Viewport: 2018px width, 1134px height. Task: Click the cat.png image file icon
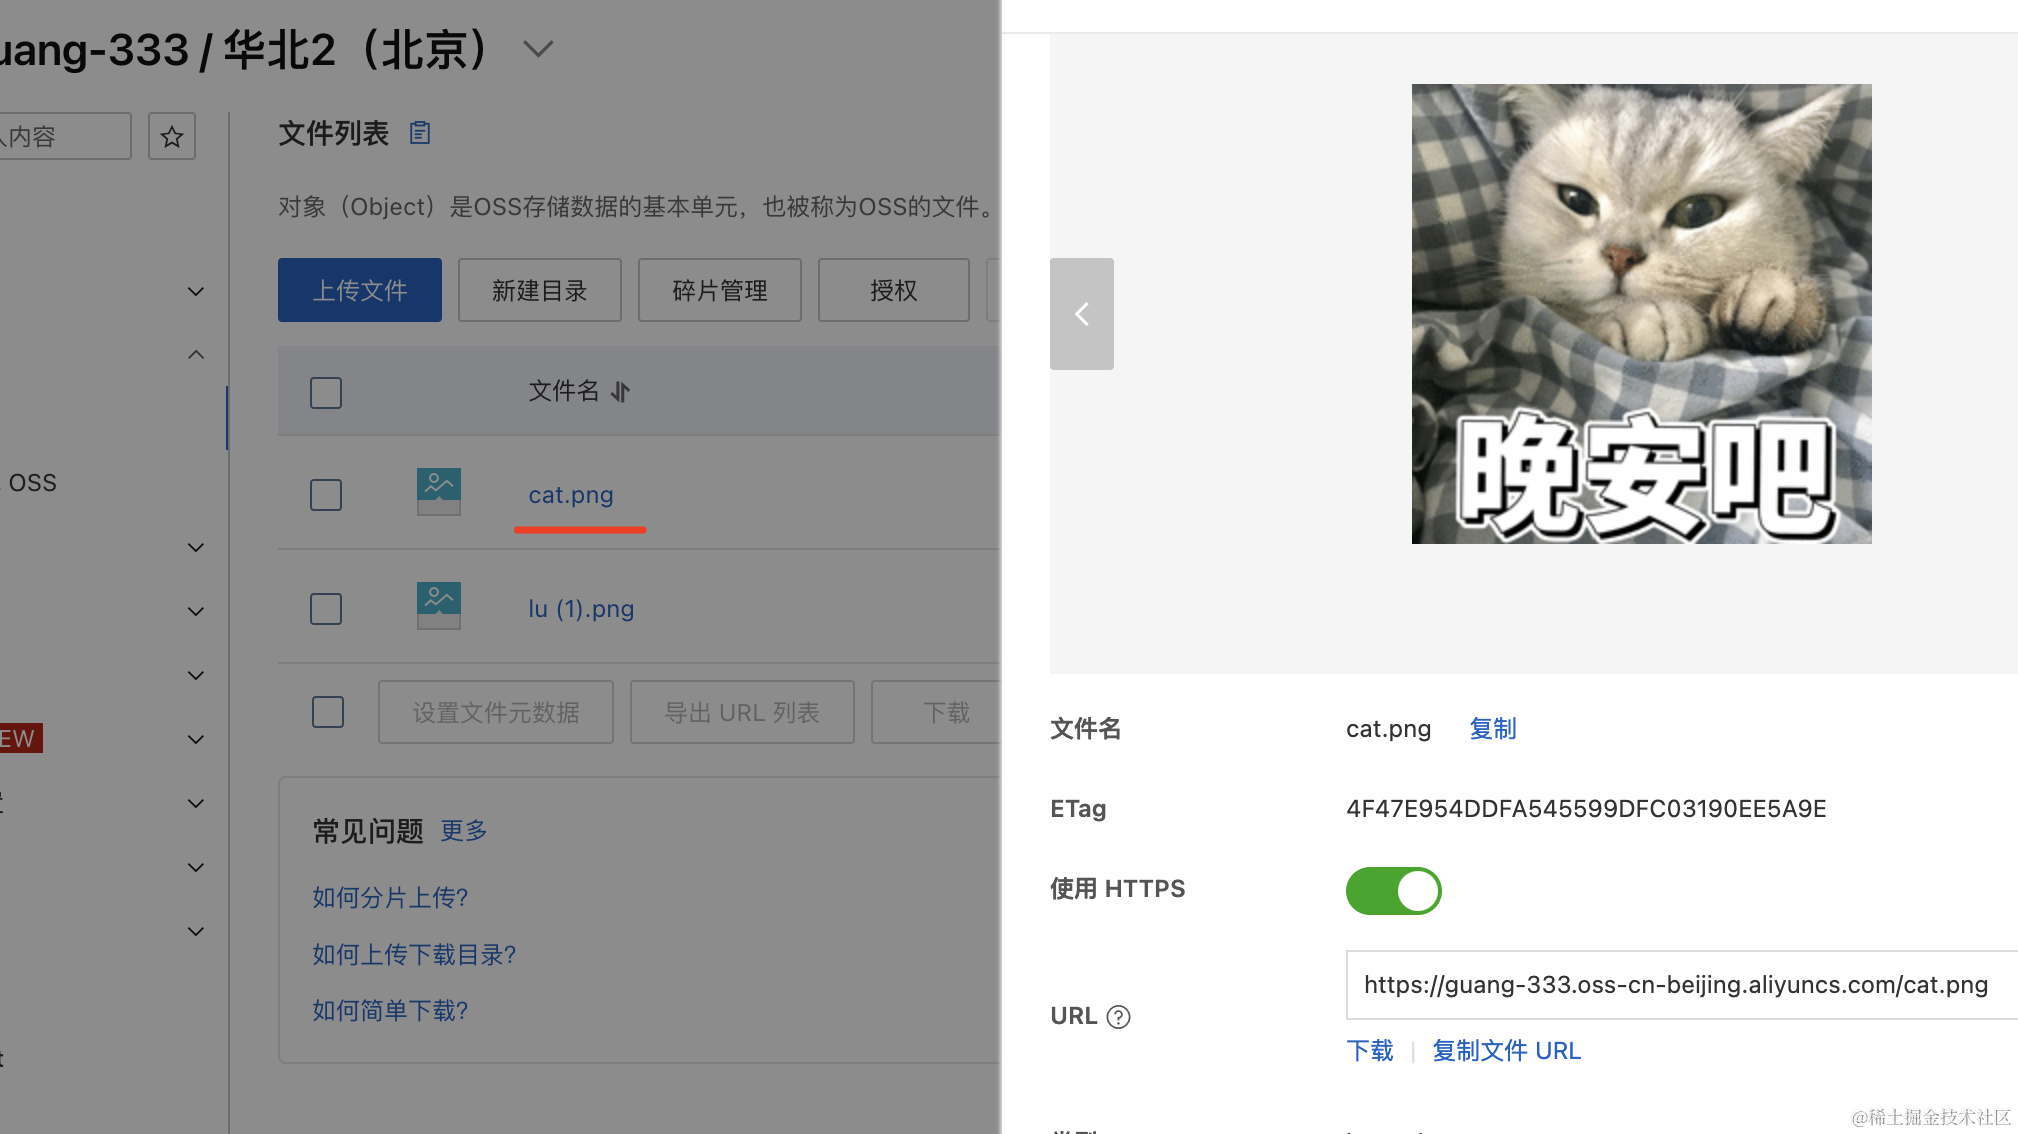[438, 492]
